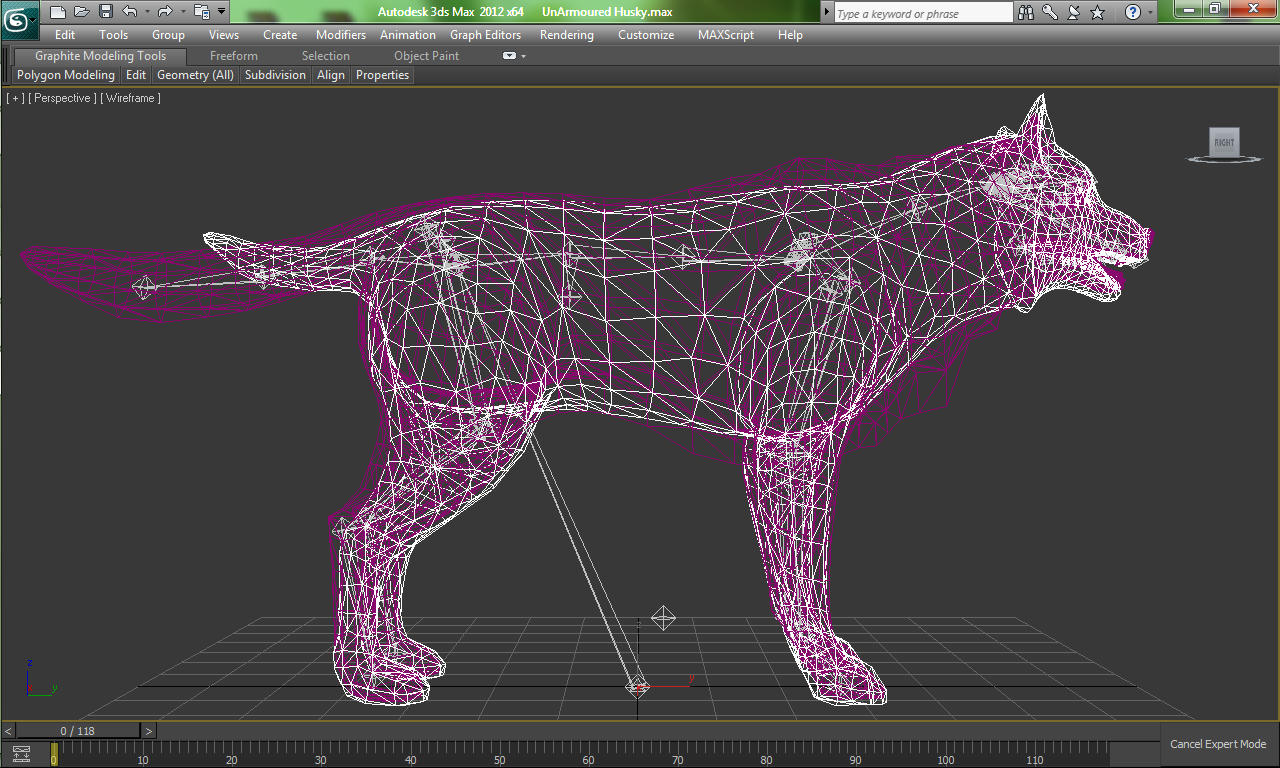Open the Help question mark icon
This screenshot has width=1280, height=768.
coord(1132,12)
